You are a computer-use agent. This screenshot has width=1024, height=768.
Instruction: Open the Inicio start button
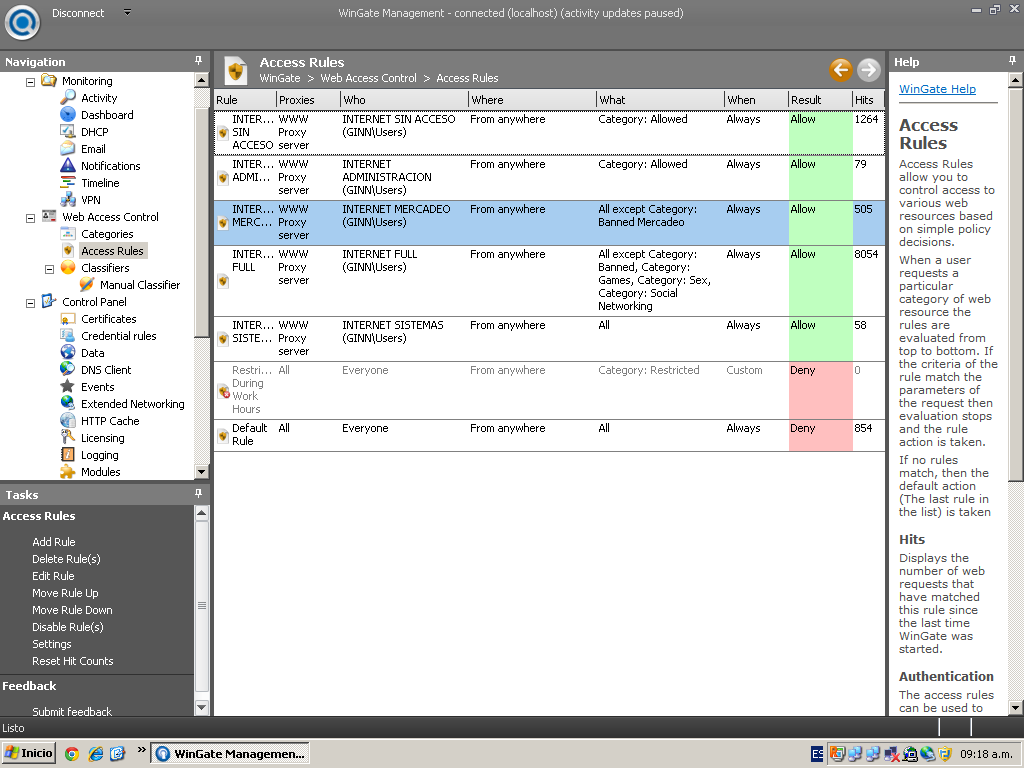tap(29, 754)
